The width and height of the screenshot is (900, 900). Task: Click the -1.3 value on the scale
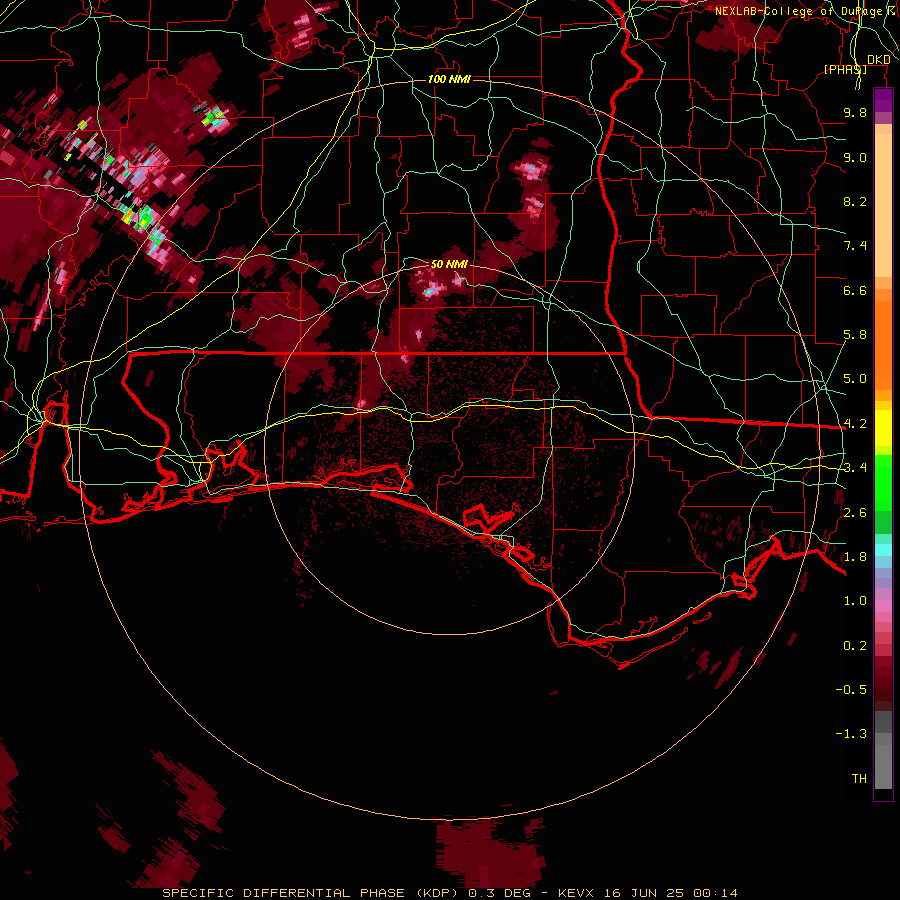click(851, 734)
